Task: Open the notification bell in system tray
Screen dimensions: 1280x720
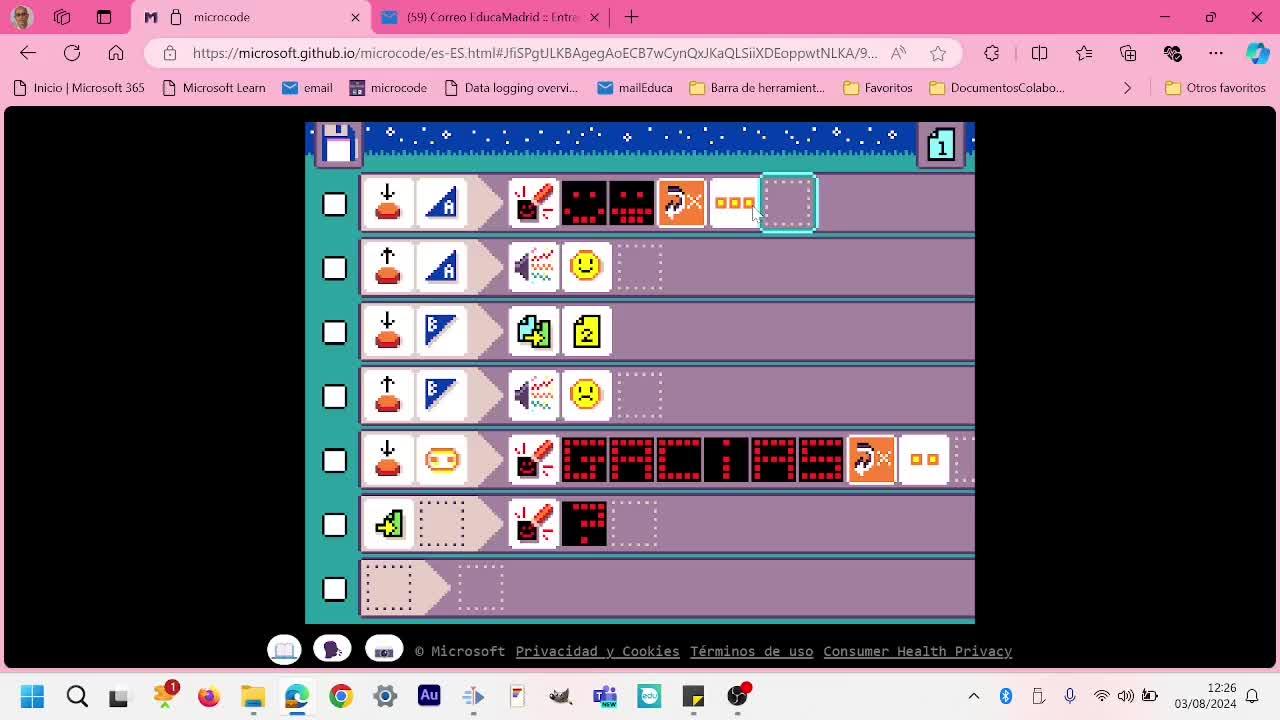Action: 1251,696
